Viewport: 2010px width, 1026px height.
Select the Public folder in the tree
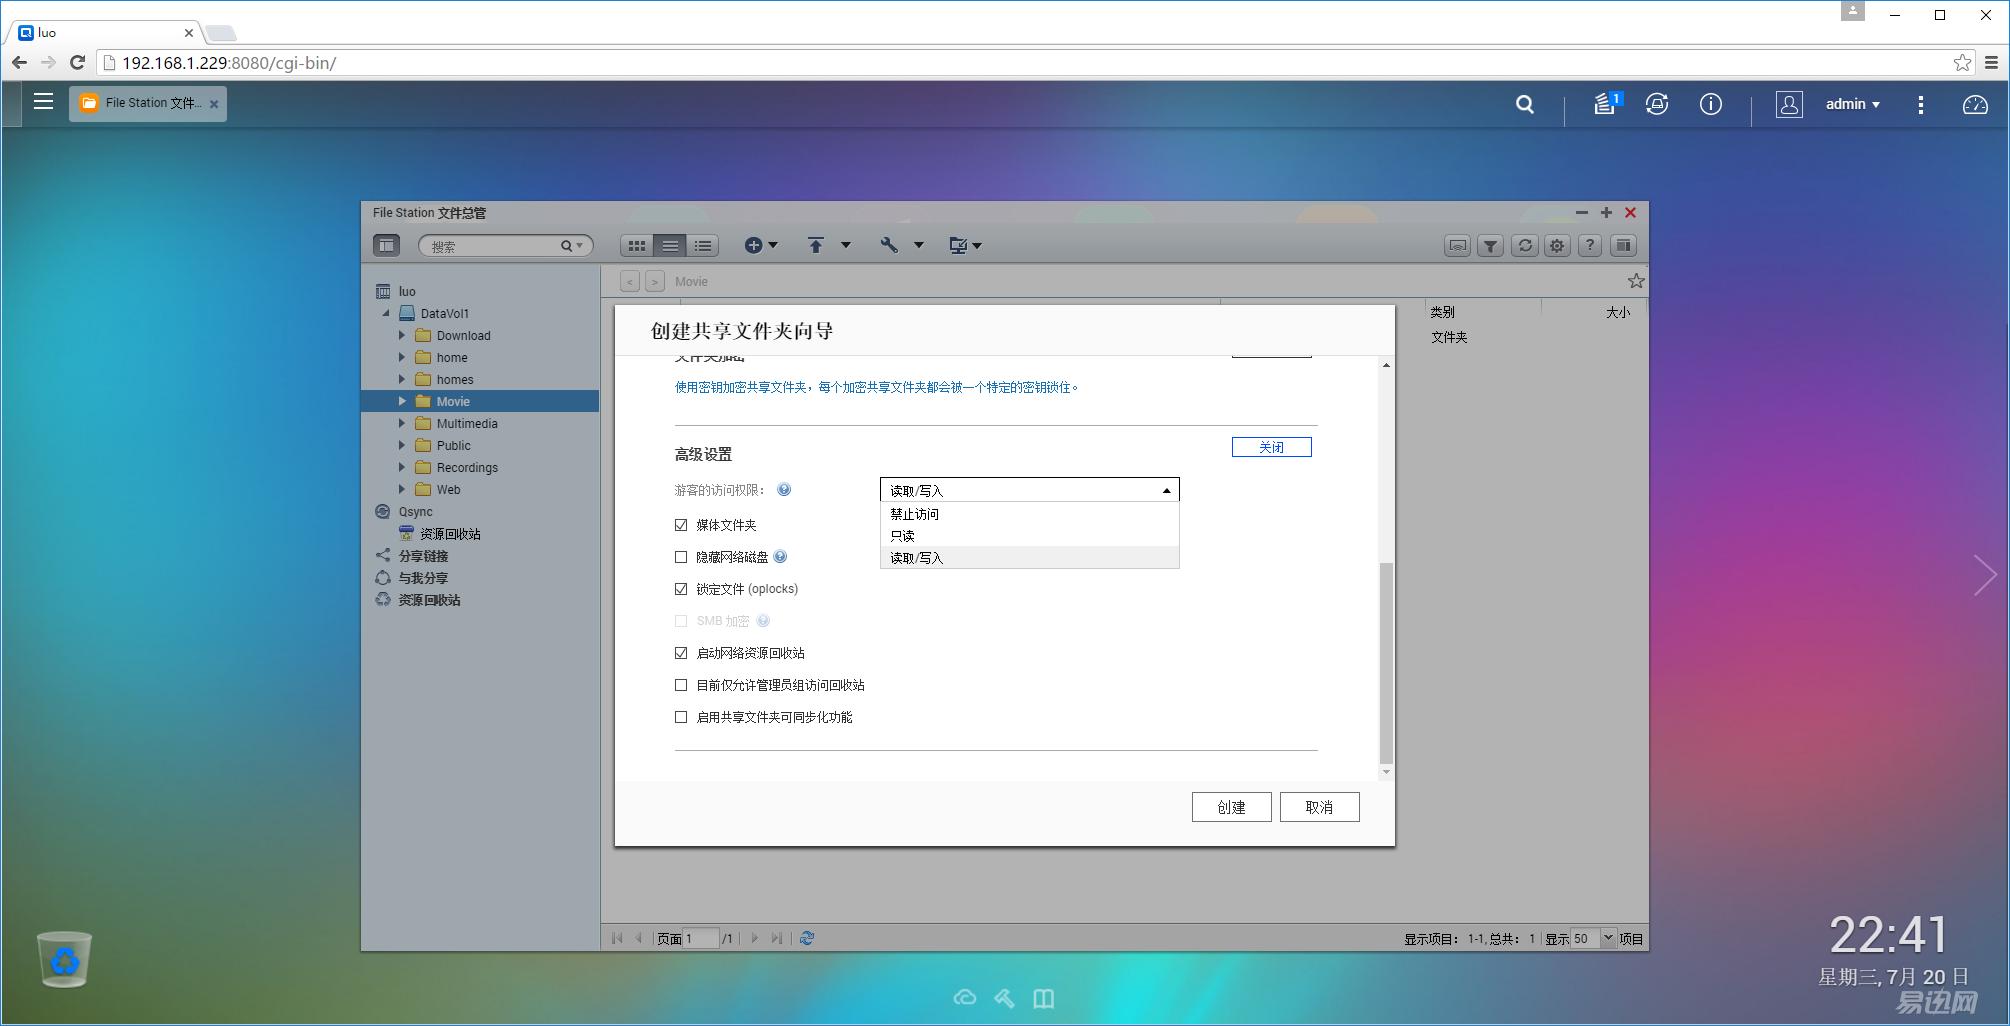(453, 445)
